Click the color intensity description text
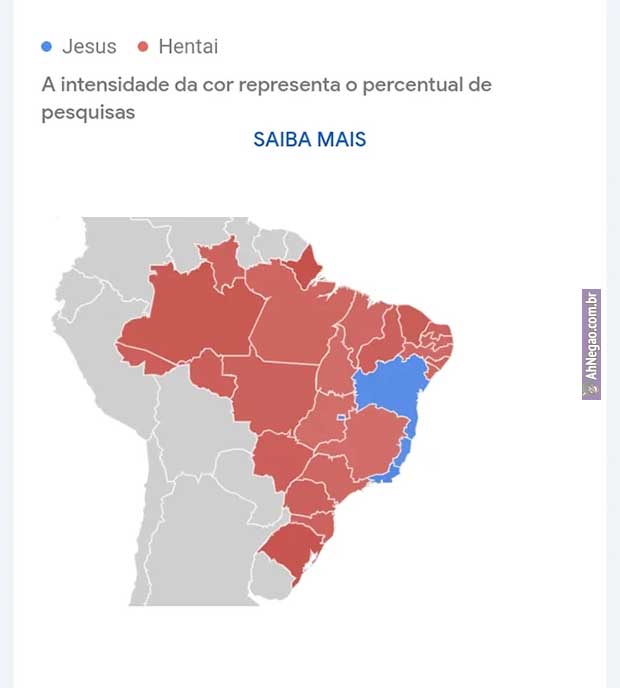Viewport: 620px width, 688px height. coord(266,97)
